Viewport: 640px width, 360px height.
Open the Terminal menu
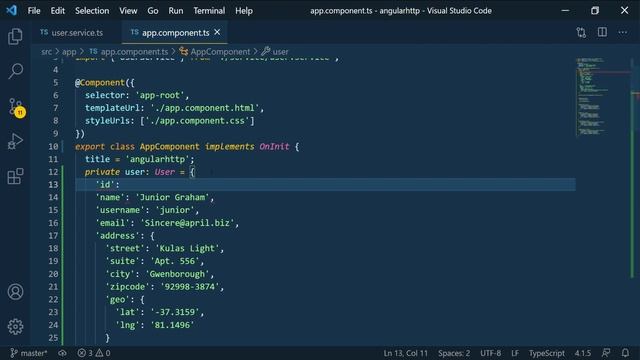(209, 11)
